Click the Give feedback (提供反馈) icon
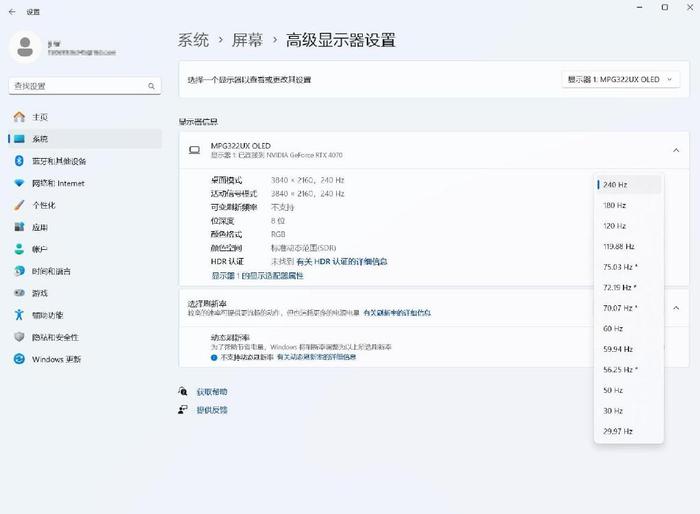Screen dimensions: 700x514 coord(183,410)
